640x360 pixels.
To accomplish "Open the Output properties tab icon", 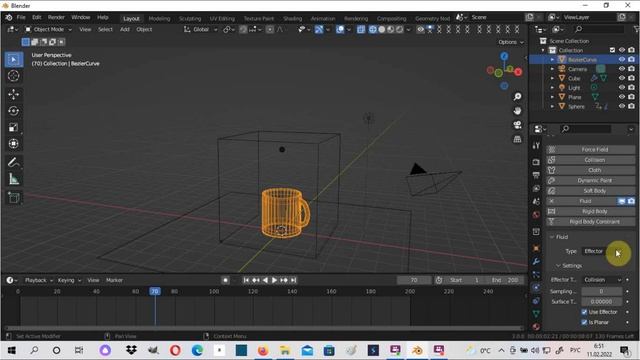I will [536, 175].
